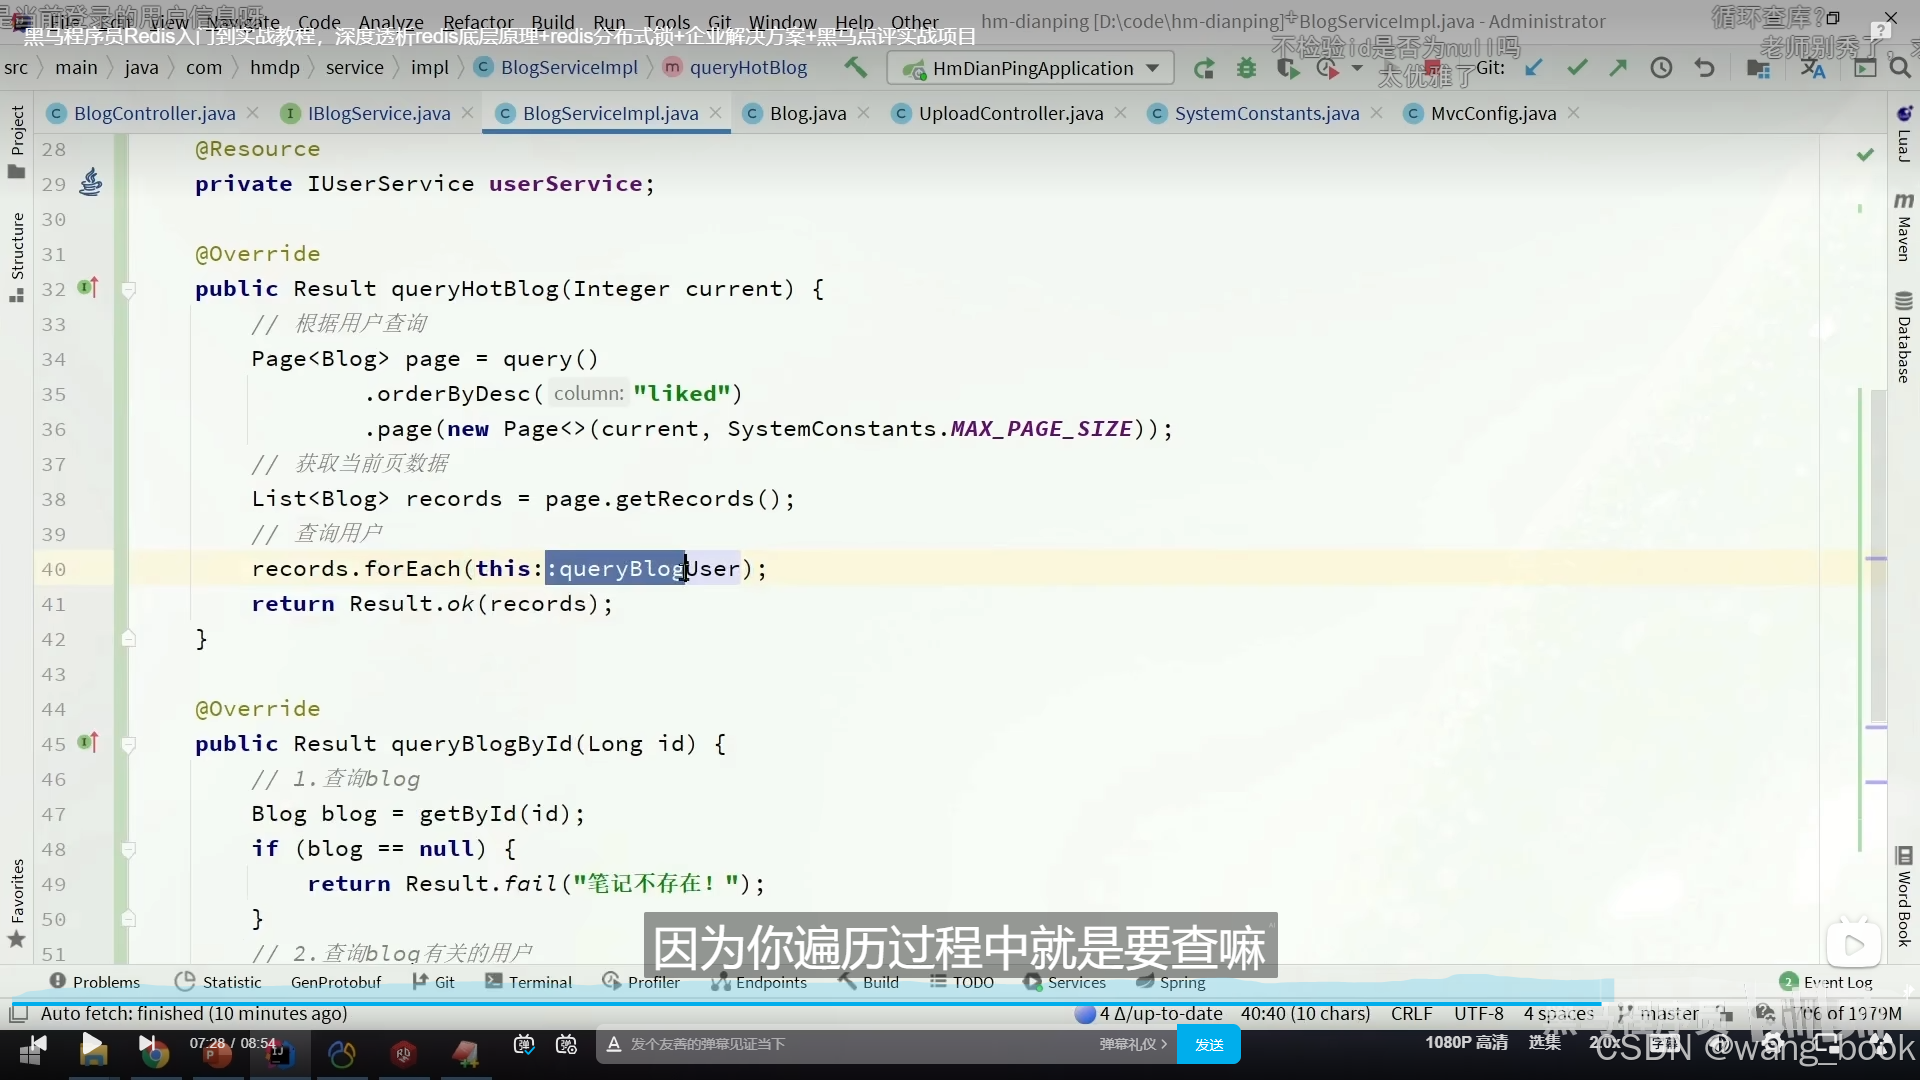Open the Terminal tool window

[x=529, y=982]
